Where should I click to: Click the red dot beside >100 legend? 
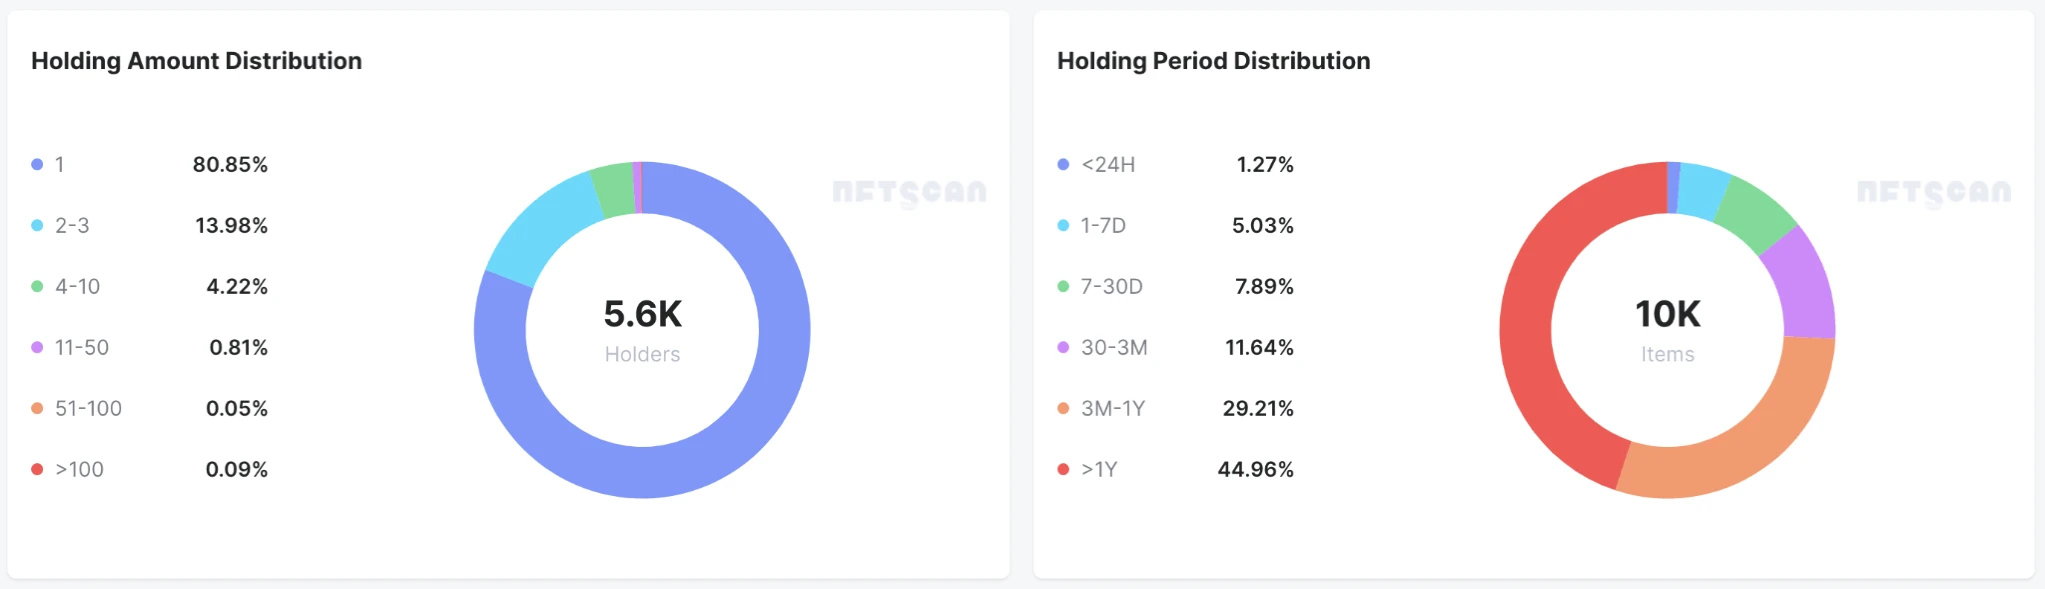tap(37, 469)
